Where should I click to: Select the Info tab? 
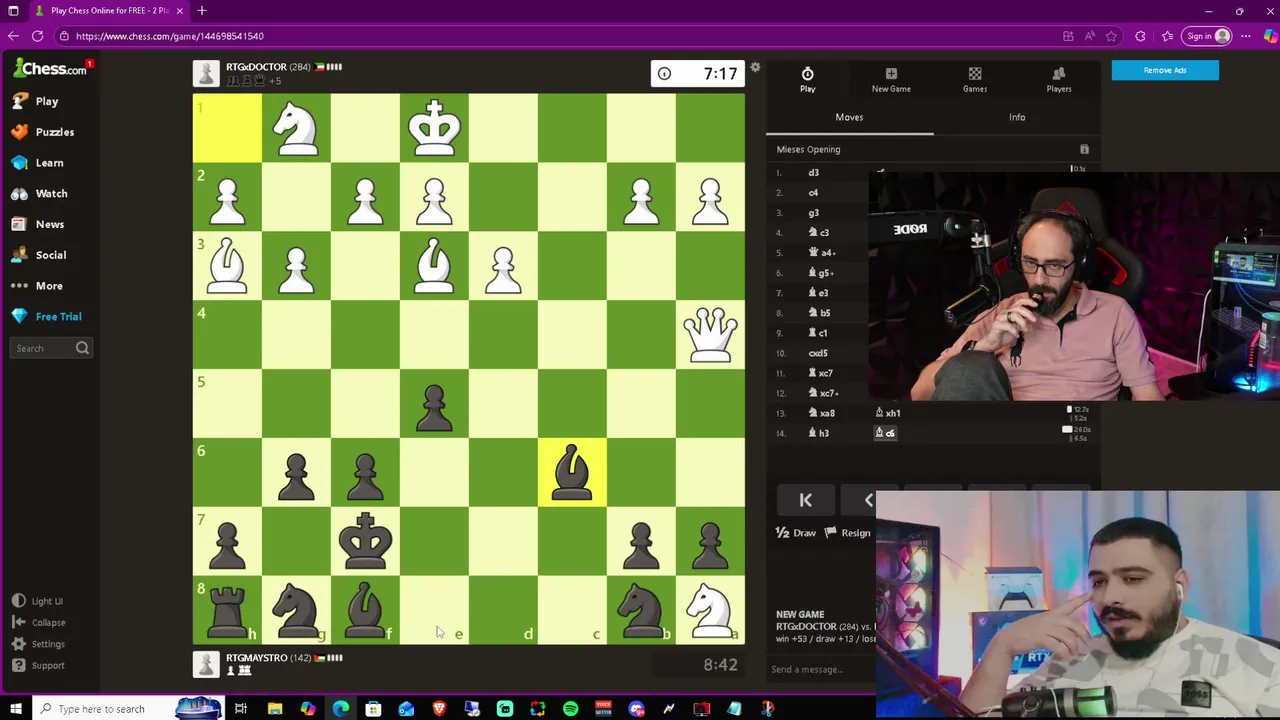tap(1017, 117)
